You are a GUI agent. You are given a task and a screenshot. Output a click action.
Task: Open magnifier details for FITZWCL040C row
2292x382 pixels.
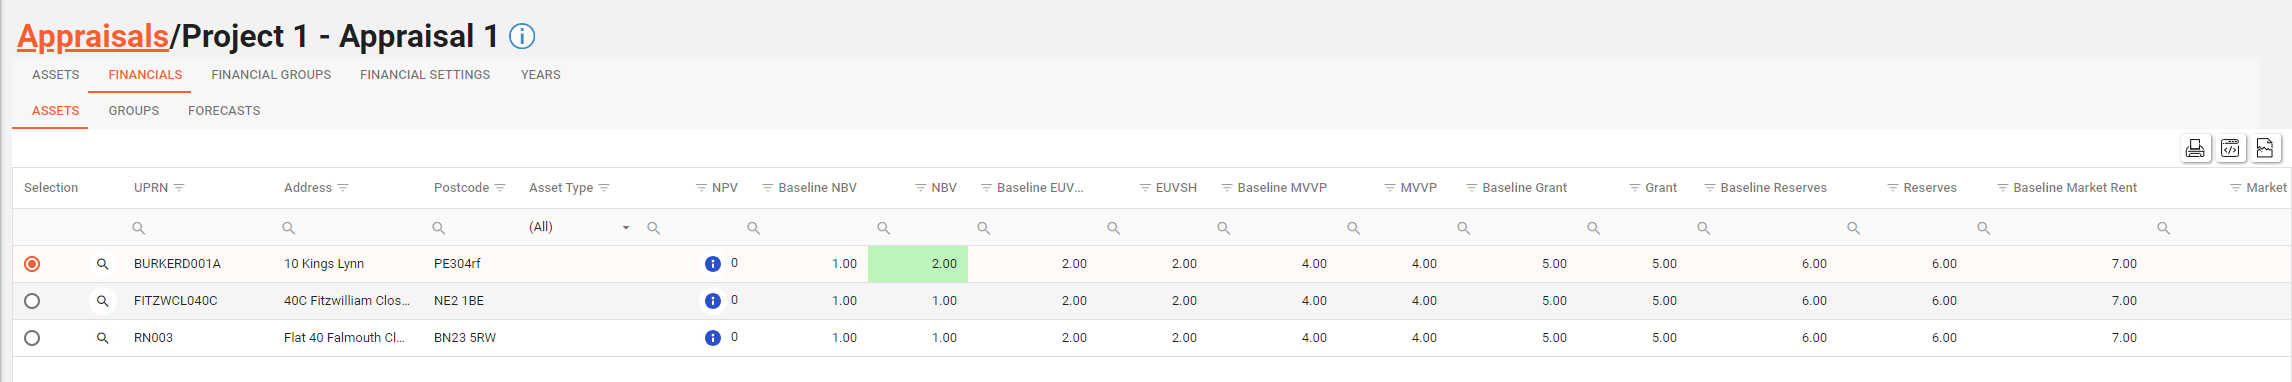[102, 301]
